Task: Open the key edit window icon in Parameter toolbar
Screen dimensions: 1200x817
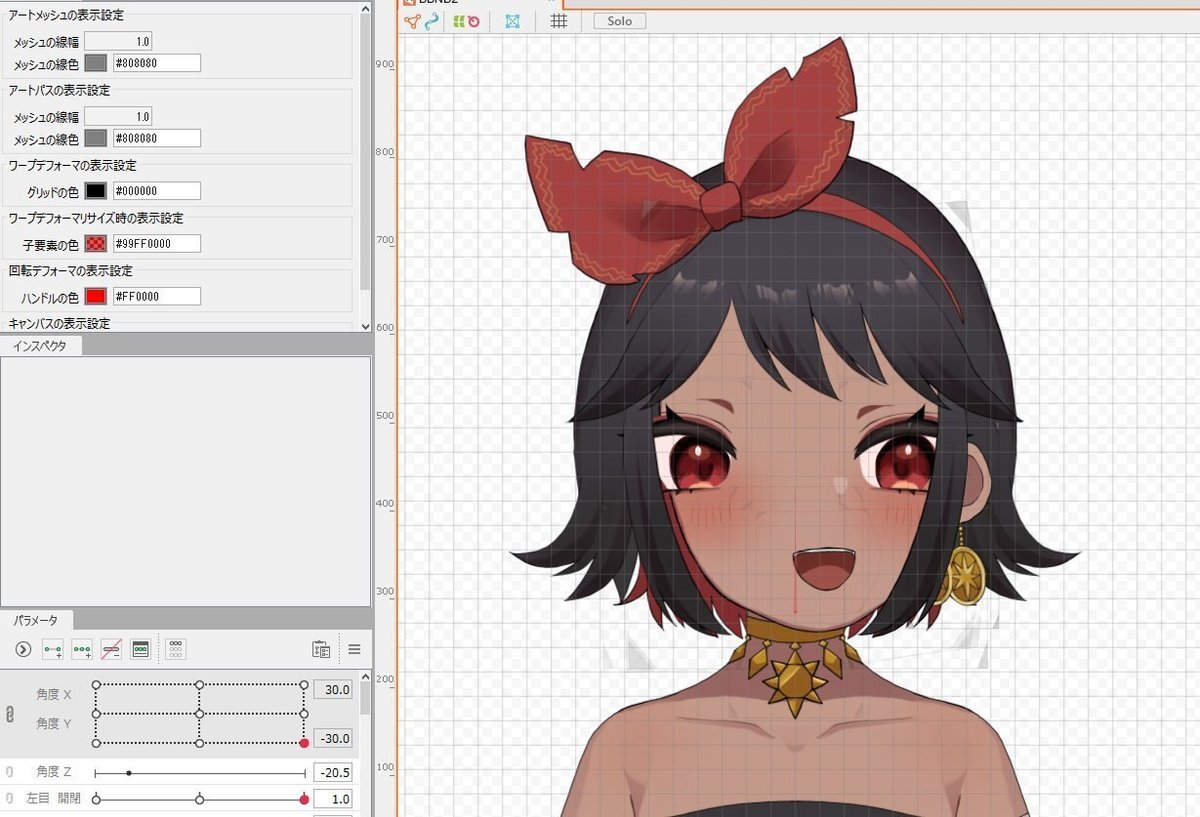Action: [x=141, y=649]
